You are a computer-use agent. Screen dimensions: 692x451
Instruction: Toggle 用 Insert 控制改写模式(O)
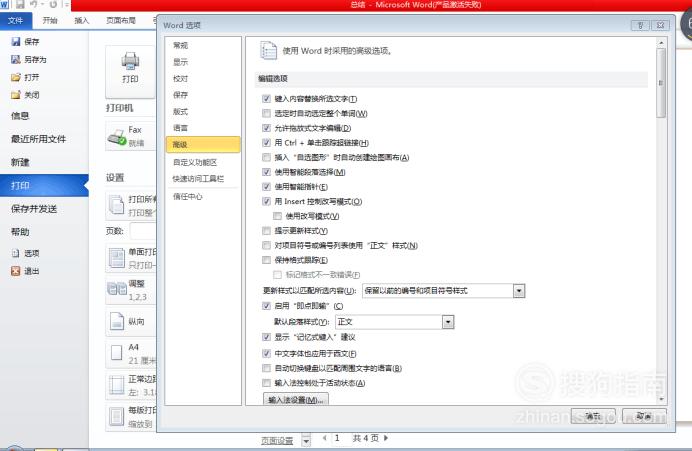tap(266, 201)
